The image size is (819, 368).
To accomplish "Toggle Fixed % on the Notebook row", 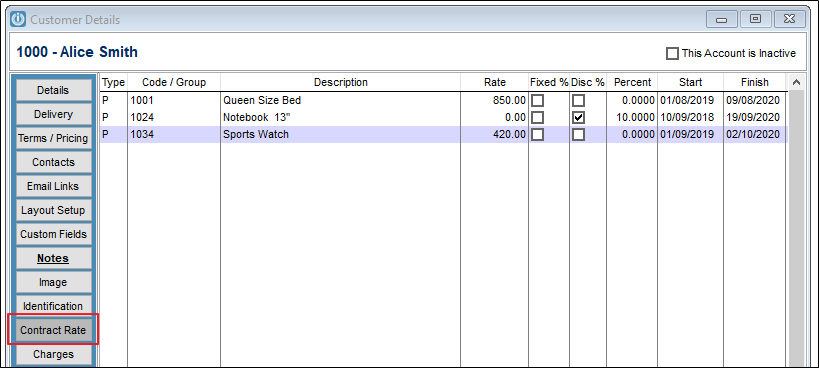I will (x=537, y=117).
